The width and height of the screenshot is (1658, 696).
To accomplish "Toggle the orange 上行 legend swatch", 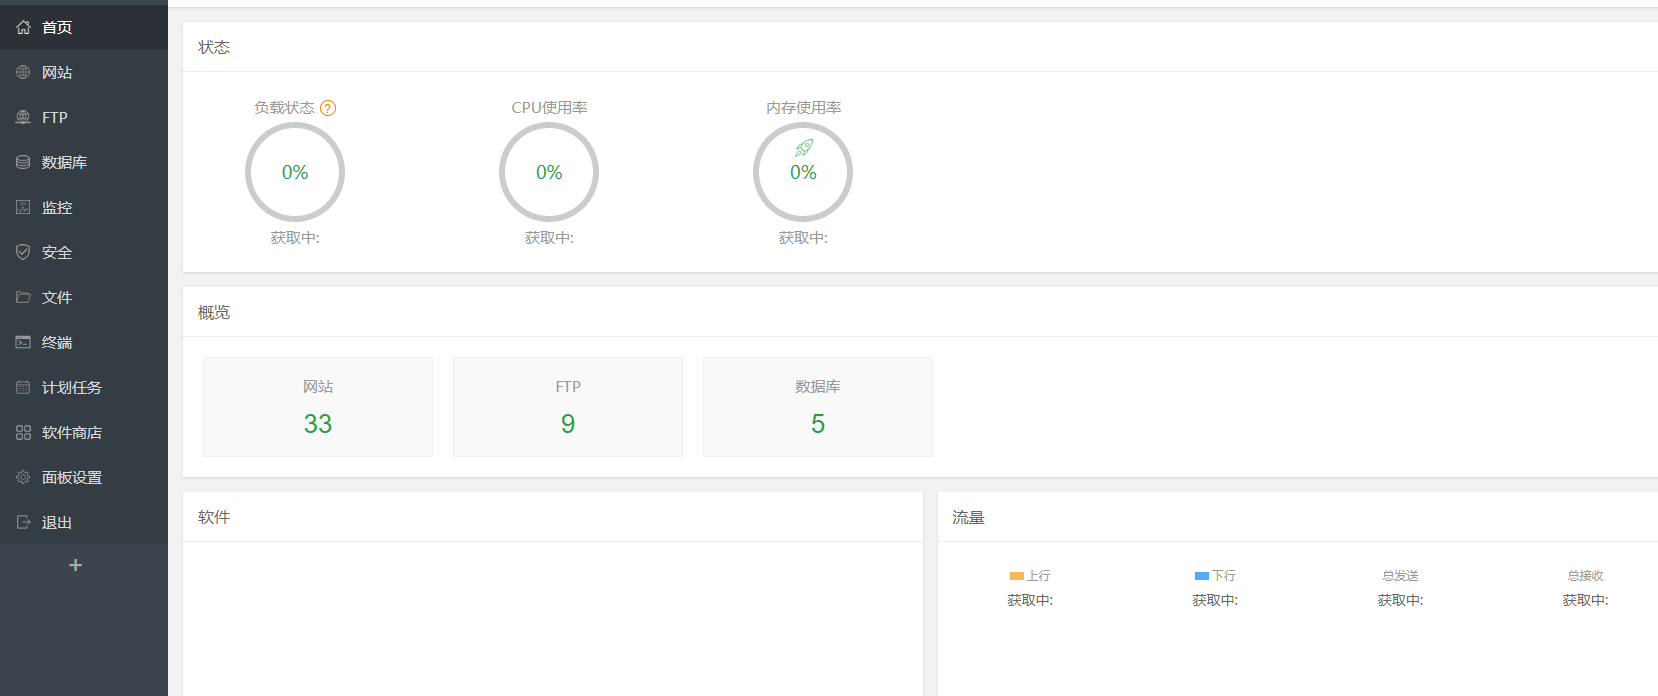I will point(1017,576).
